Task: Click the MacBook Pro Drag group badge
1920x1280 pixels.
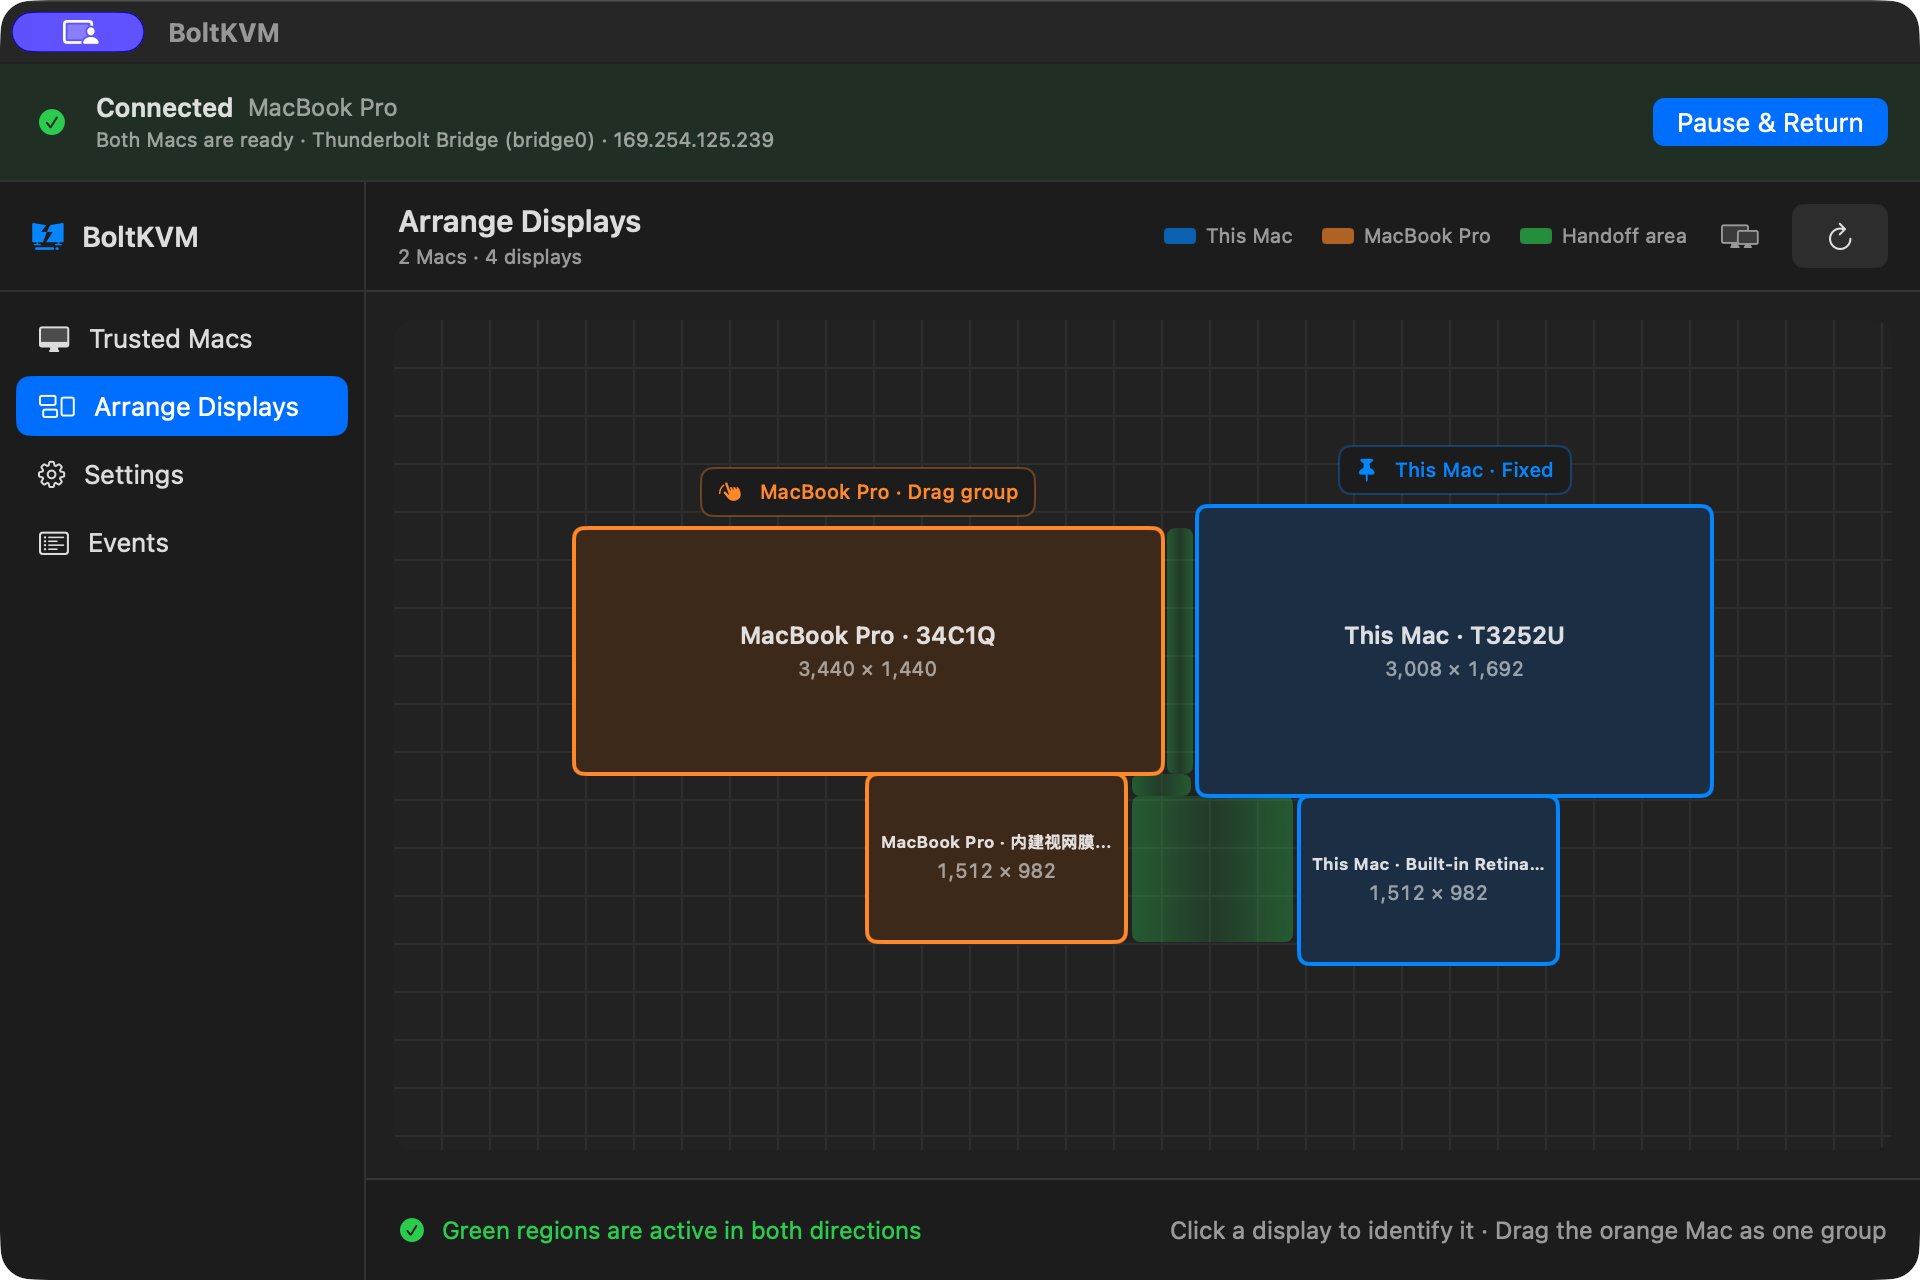Action: tap(868, 492)
